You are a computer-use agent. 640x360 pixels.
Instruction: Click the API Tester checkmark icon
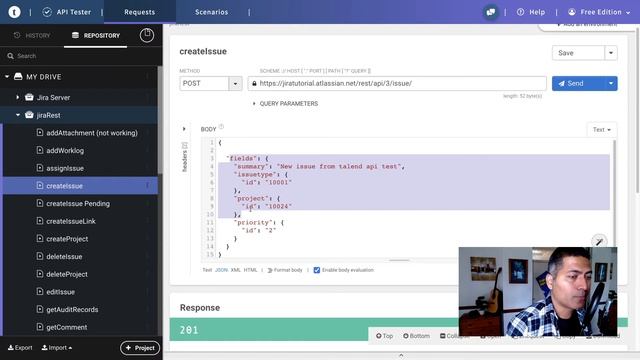click(x=47, y=12)
